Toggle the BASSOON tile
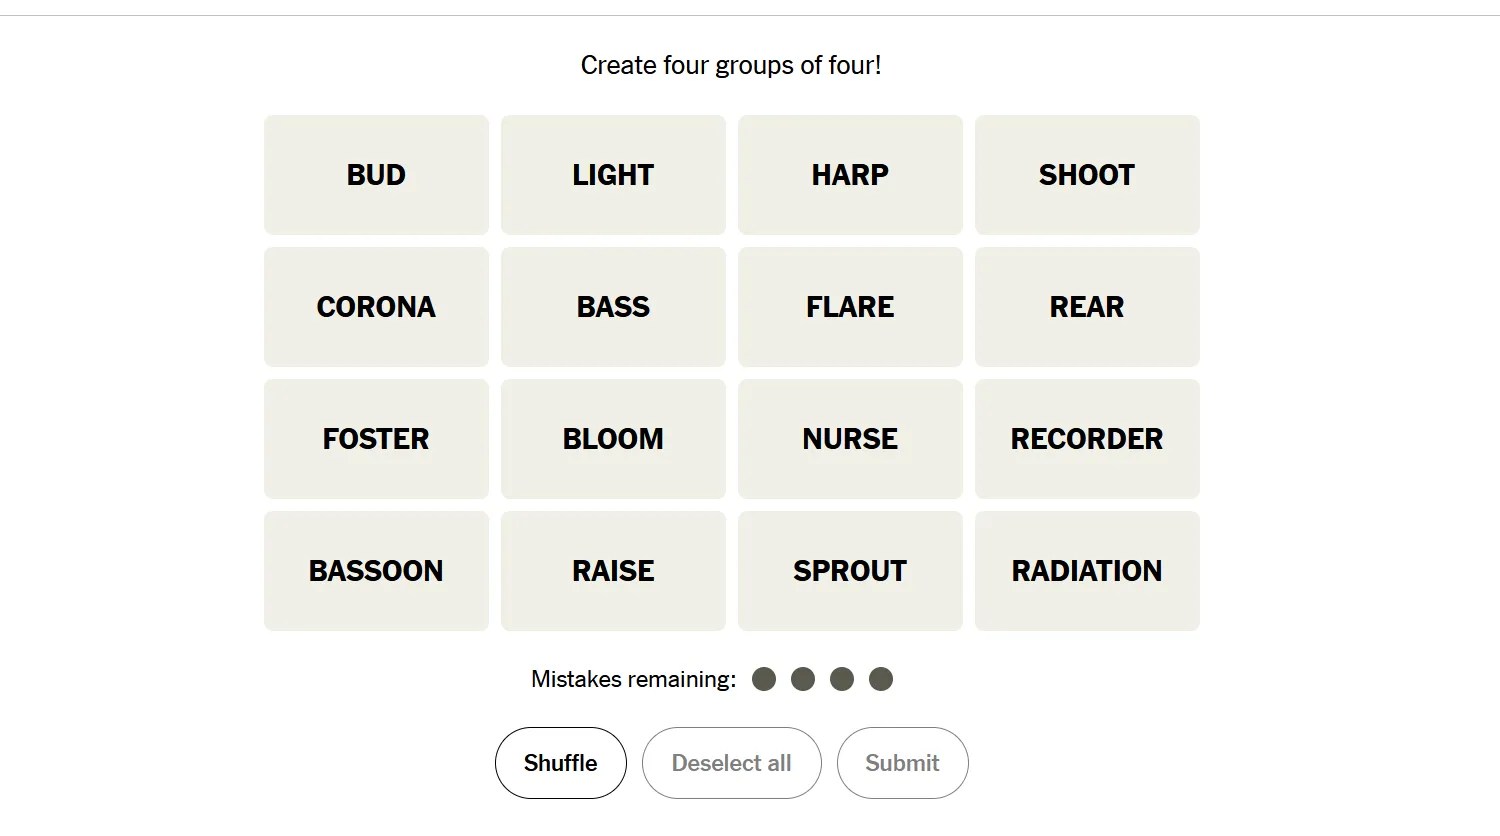The width and height of the screenshot is (1500, 836). pos(376,571)
